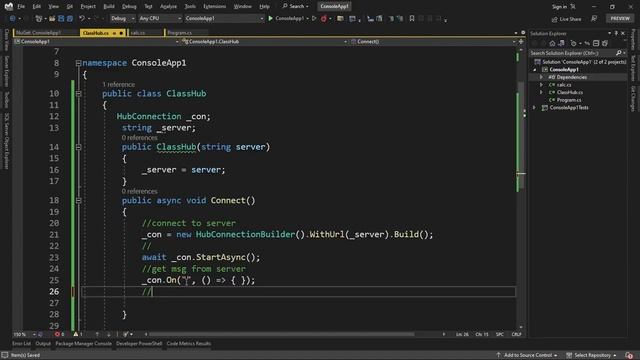
Task: Click the PREVIEW button
Action: [620, 18]
